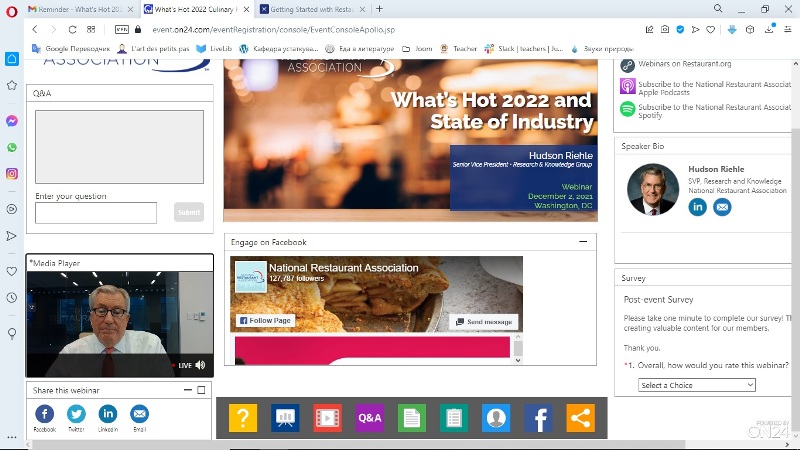Switch to Getting Started with Restaurant tab
Screen dimensions: 800x450
(312, 9)
